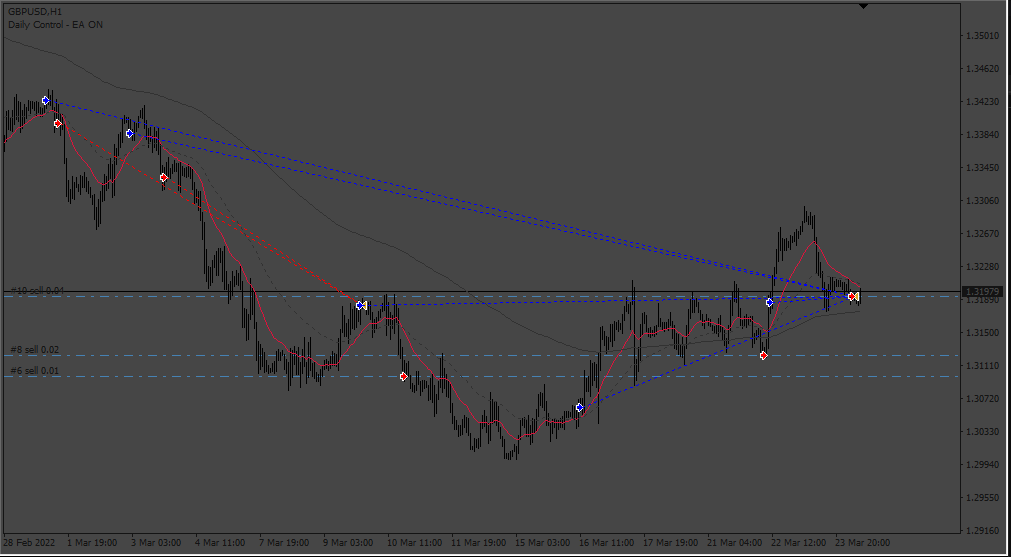Image resolution: width=1011 pixels, height=557 pixels.
Task: Click the 1.33060 price scale label
Action: (x=983, y=200)
